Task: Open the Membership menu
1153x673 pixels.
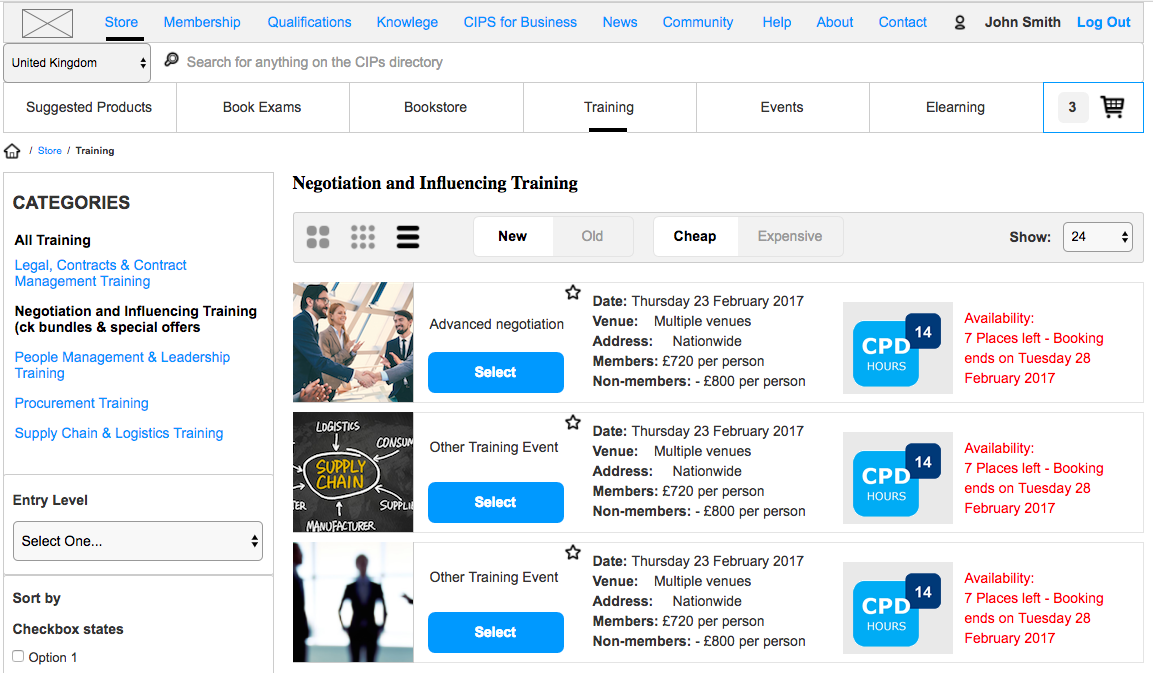Action: point(201,22)
